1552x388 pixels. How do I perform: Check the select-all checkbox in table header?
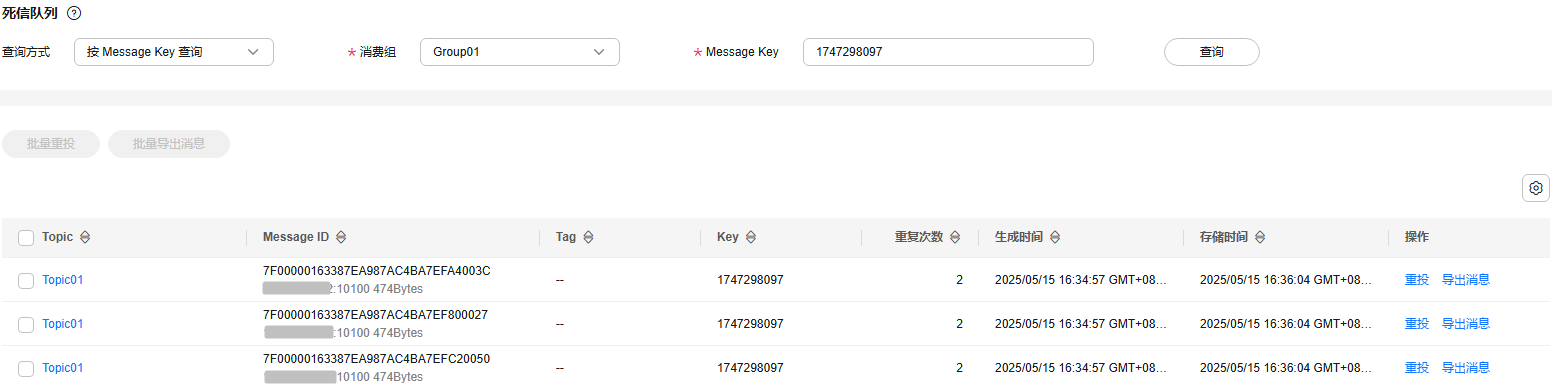point(26,238)
